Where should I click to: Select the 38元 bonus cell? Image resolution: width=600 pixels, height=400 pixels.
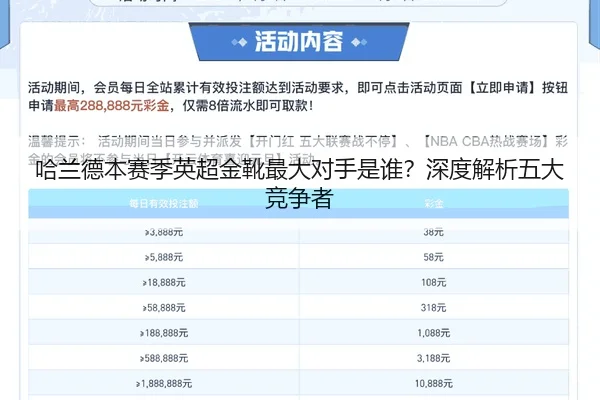[x=434, y=232]
